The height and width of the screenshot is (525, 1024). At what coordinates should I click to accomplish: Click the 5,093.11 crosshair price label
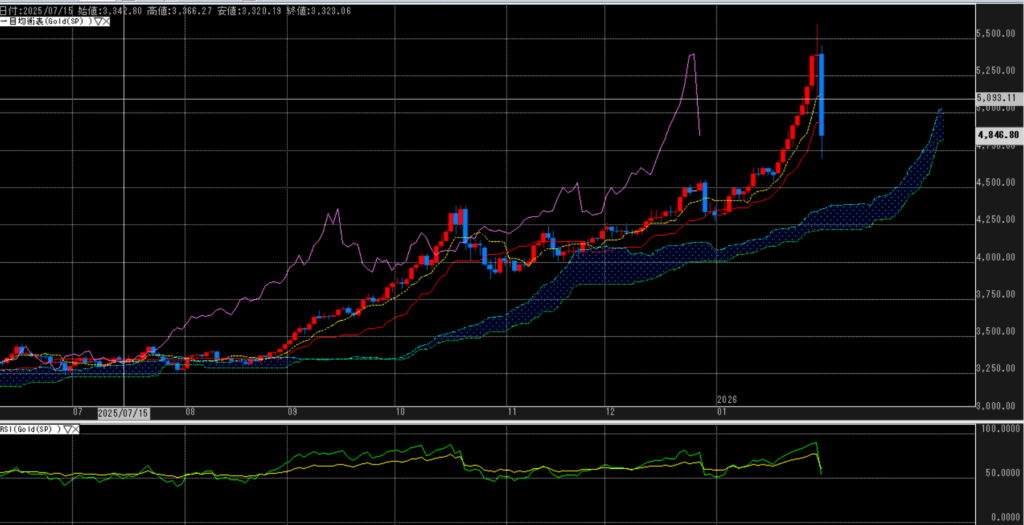click(x=997, y=98)
